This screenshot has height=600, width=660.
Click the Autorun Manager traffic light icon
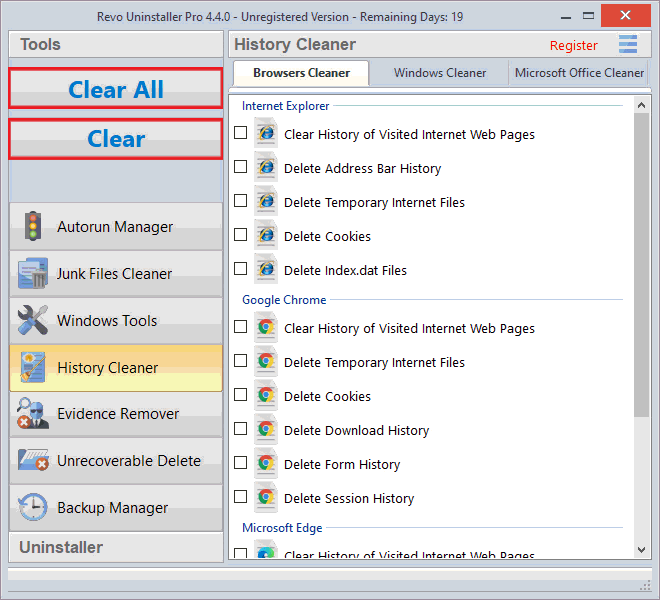(x=33, y=226)
